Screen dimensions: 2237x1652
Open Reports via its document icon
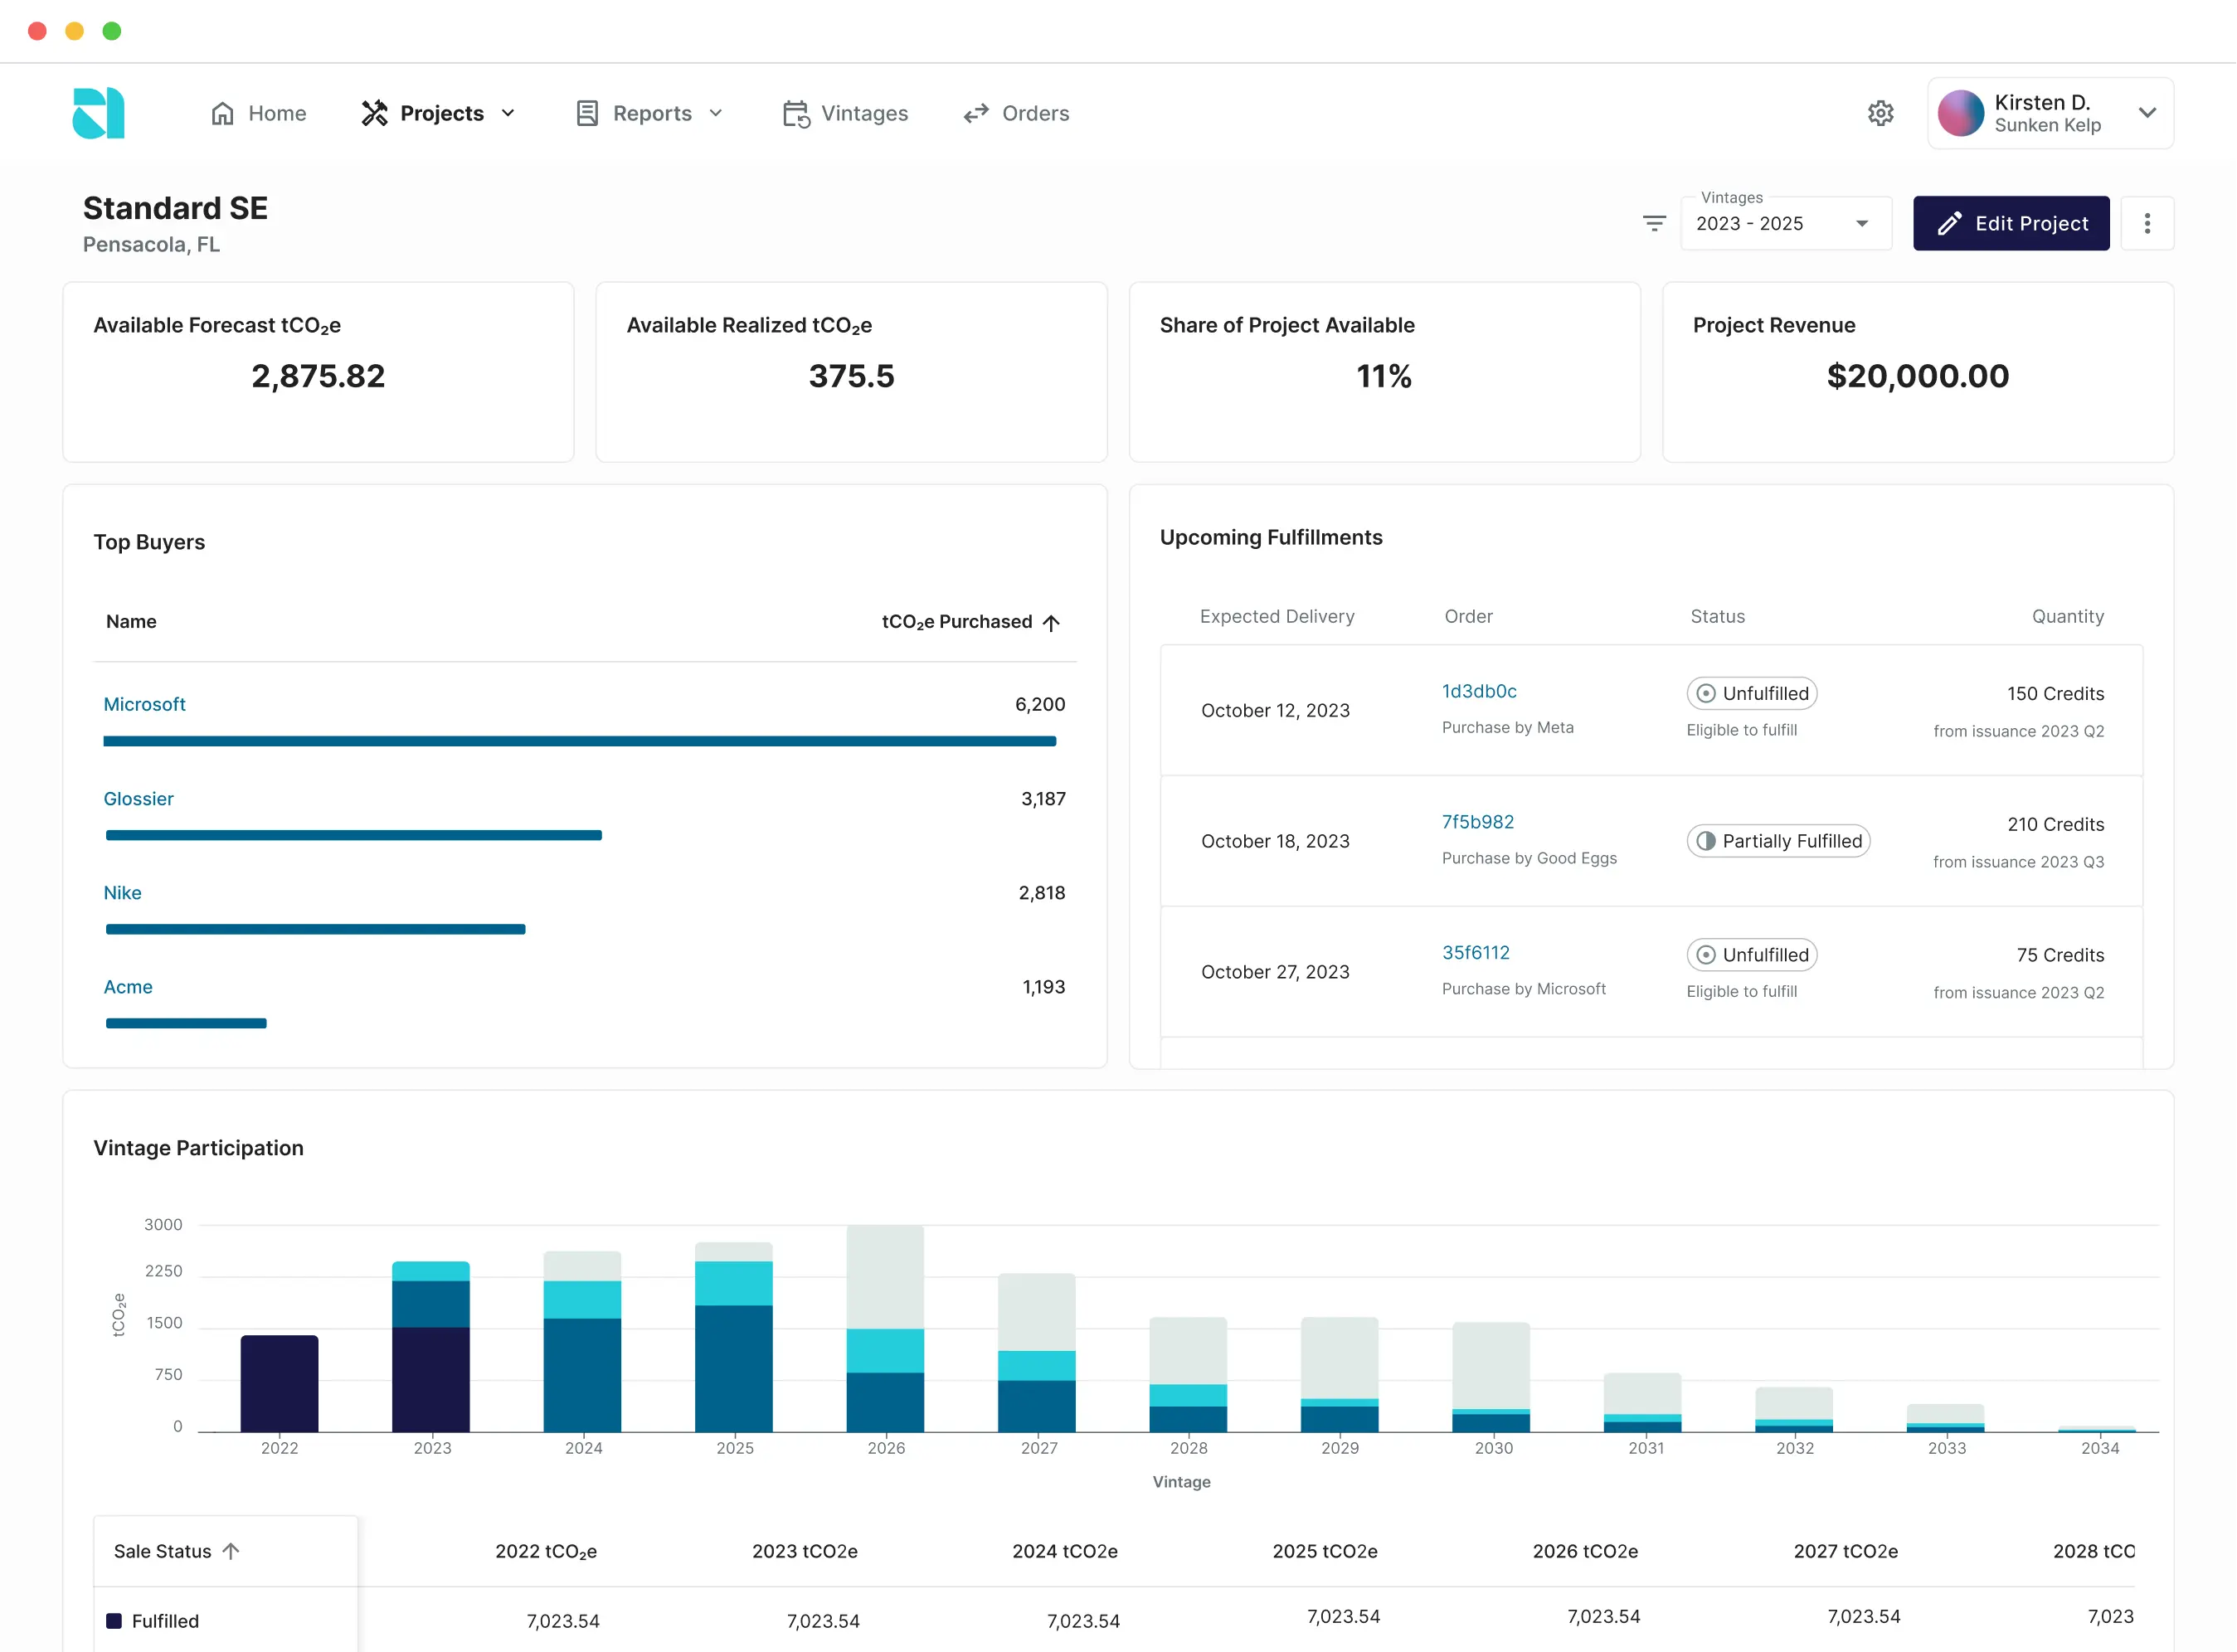[x=588, y=113]
